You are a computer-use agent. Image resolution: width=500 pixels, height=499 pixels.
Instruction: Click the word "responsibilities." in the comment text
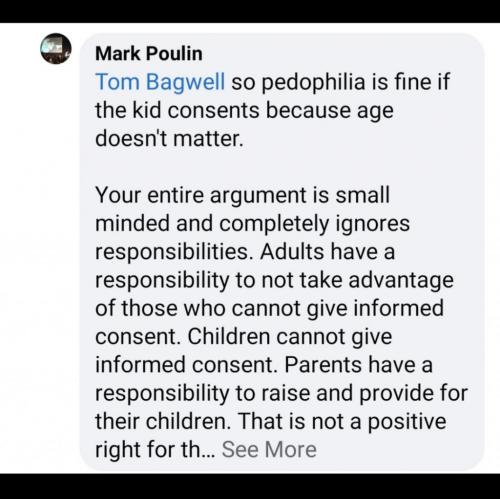coord(172,252)
